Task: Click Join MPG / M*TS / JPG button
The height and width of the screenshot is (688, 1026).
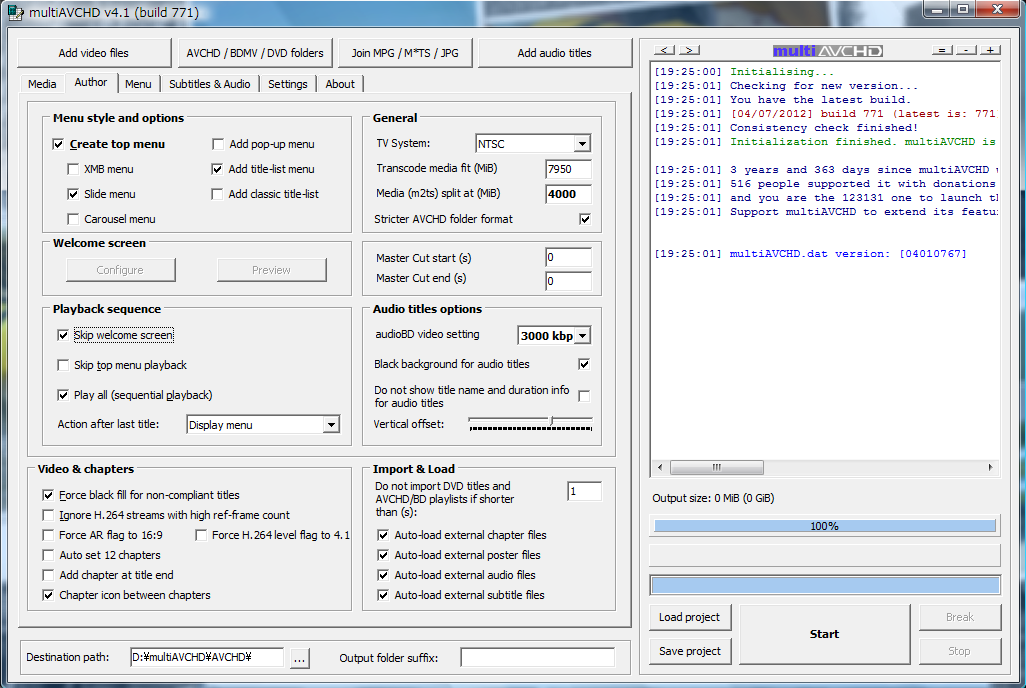Action: [x=405, y=53]
